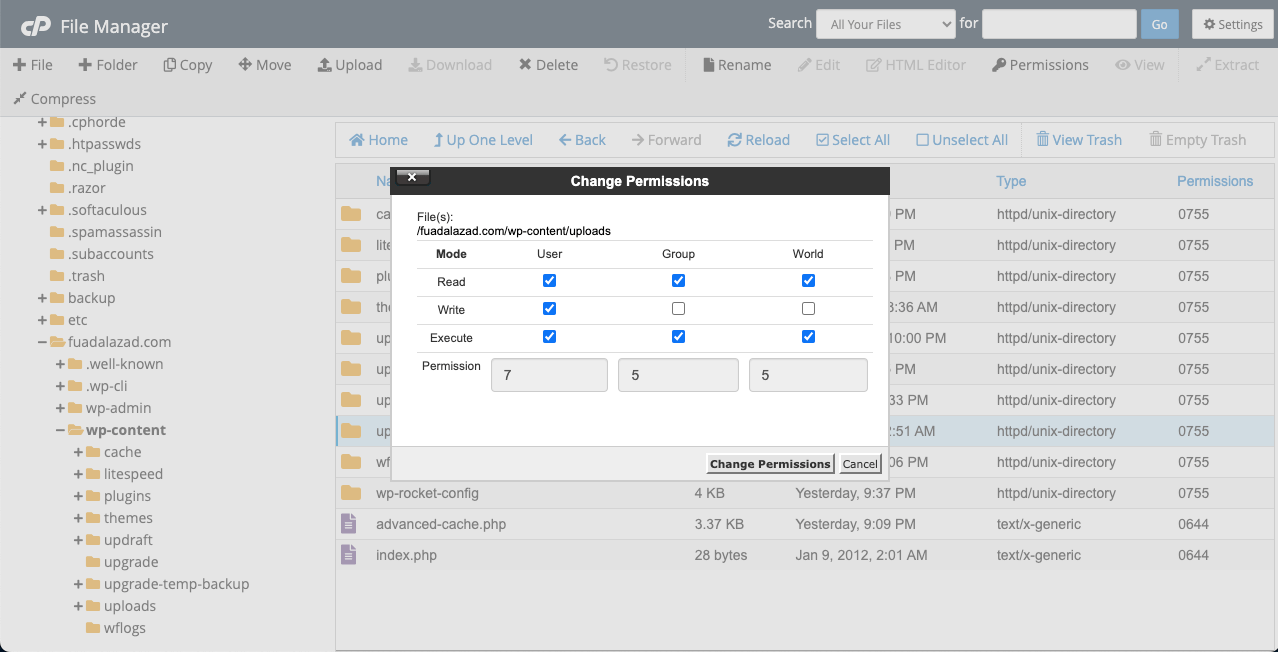1278x652 pixels.
Task: Expand the plugins tree folder
Action: coord(78,496)
